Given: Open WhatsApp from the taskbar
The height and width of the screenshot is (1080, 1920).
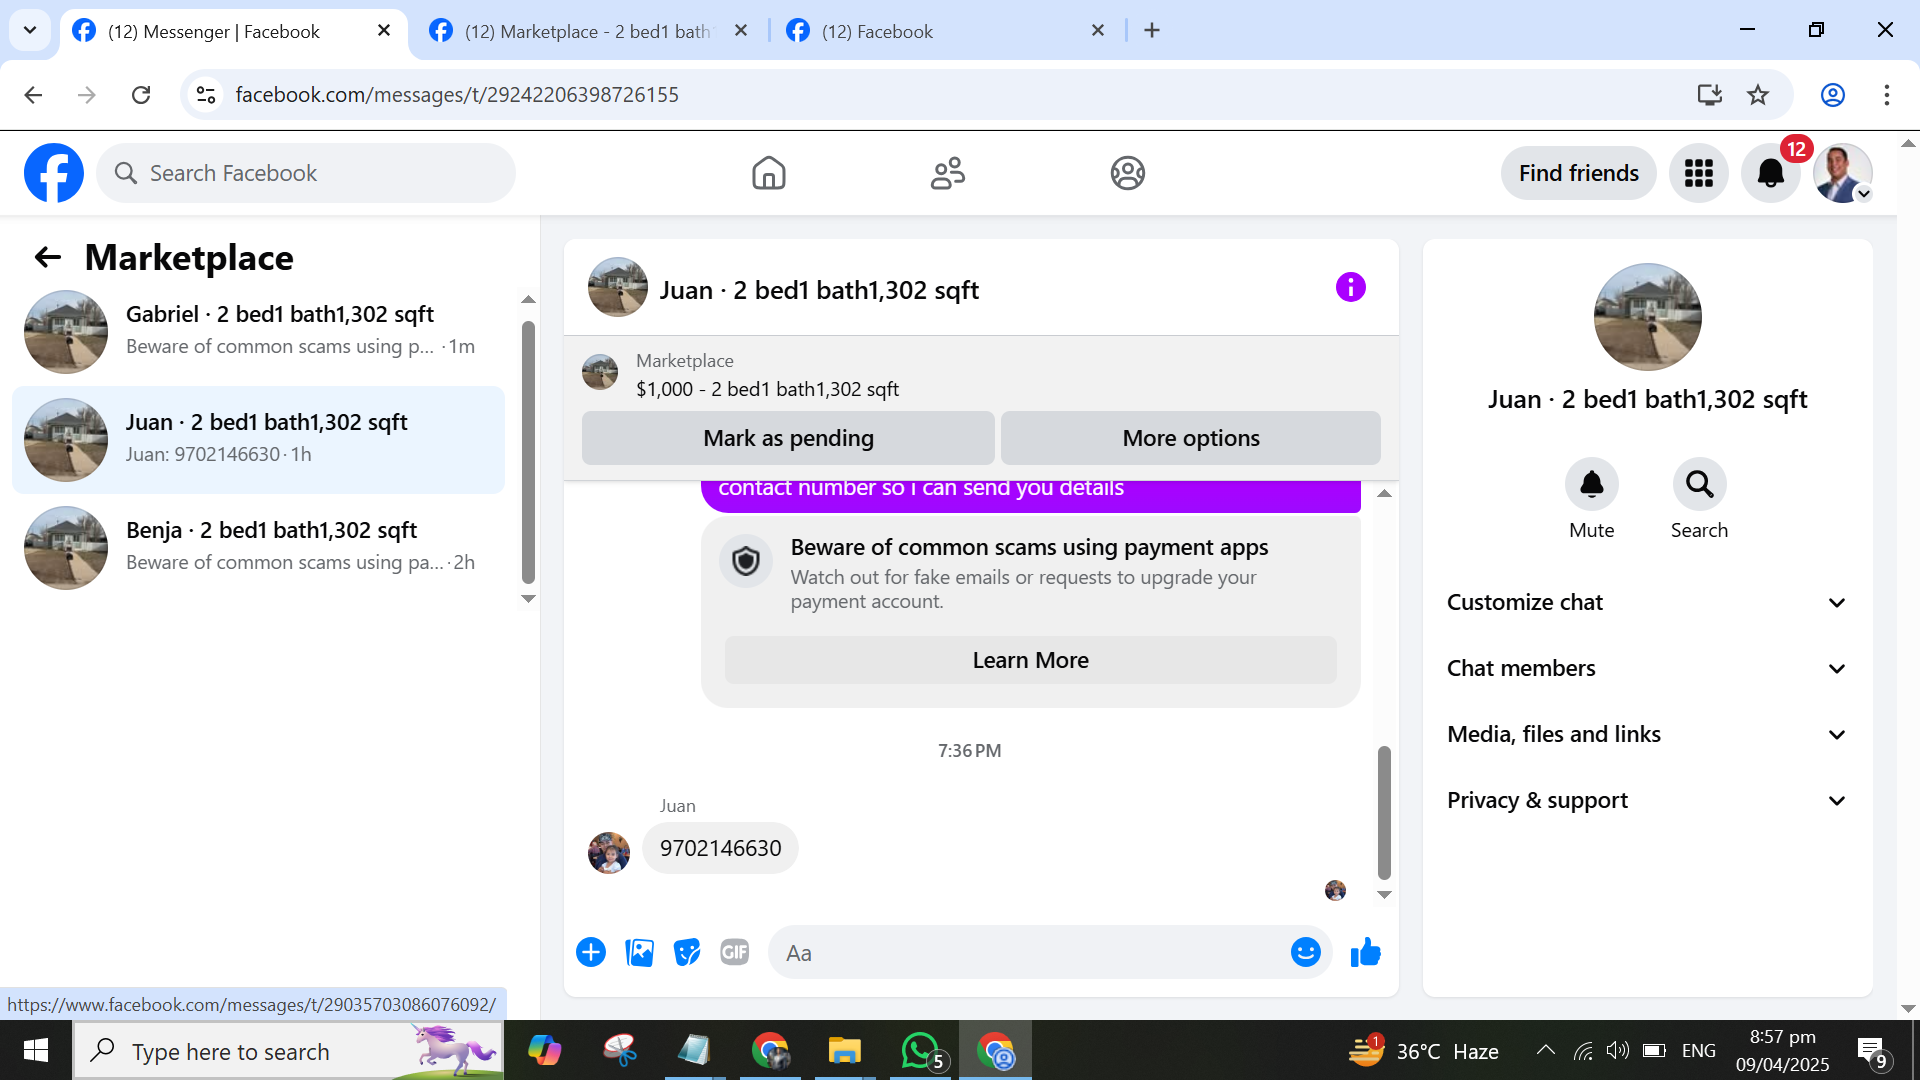Looking at the screenshot, I should [x=921, y=1050].
